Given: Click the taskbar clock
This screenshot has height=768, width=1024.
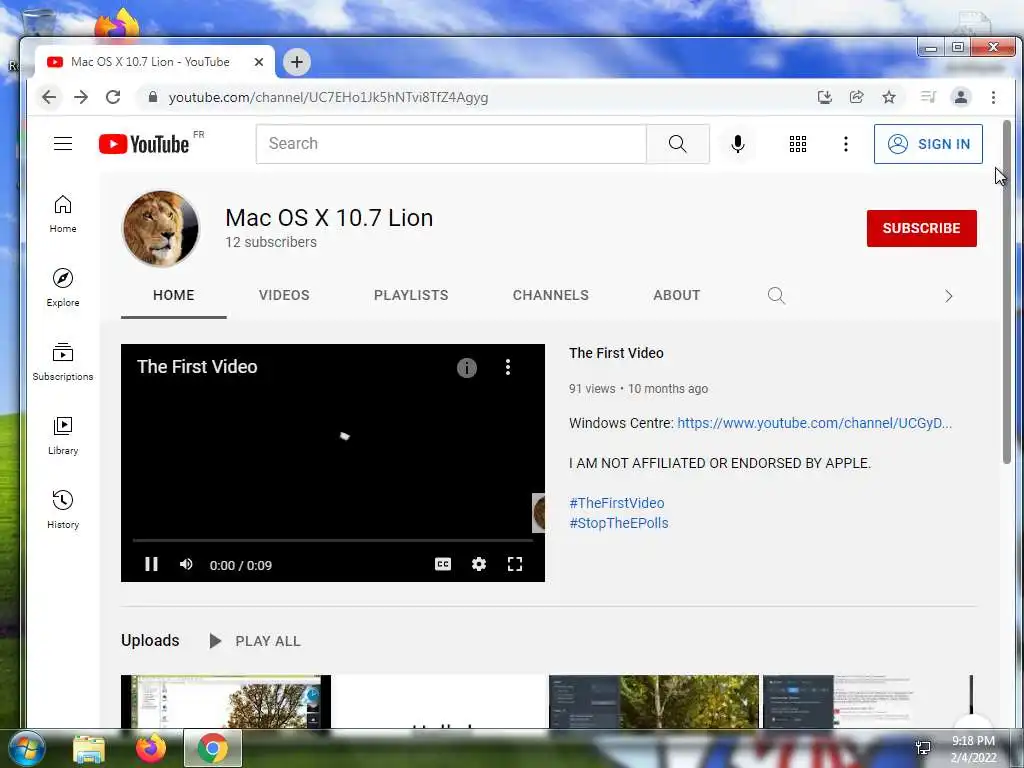Looking at the screenshot, I should pos(973,749).
